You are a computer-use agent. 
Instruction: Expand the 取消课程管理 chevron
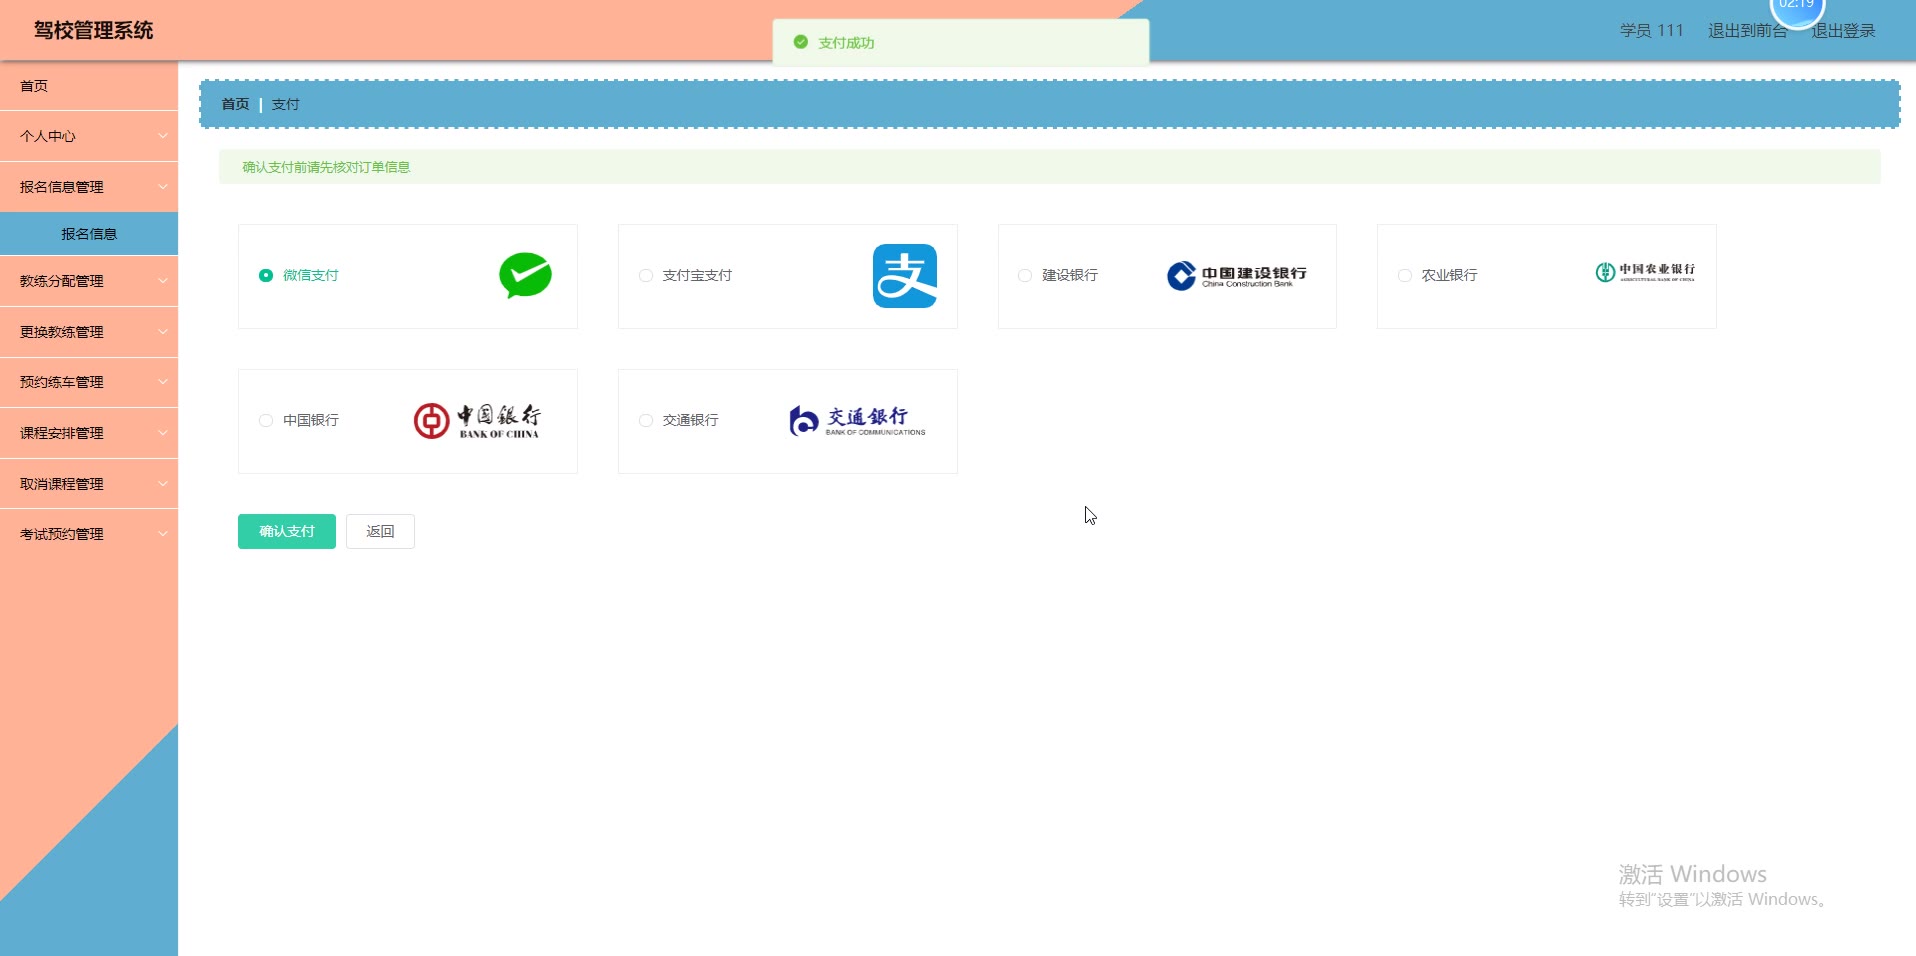point(163,484)
